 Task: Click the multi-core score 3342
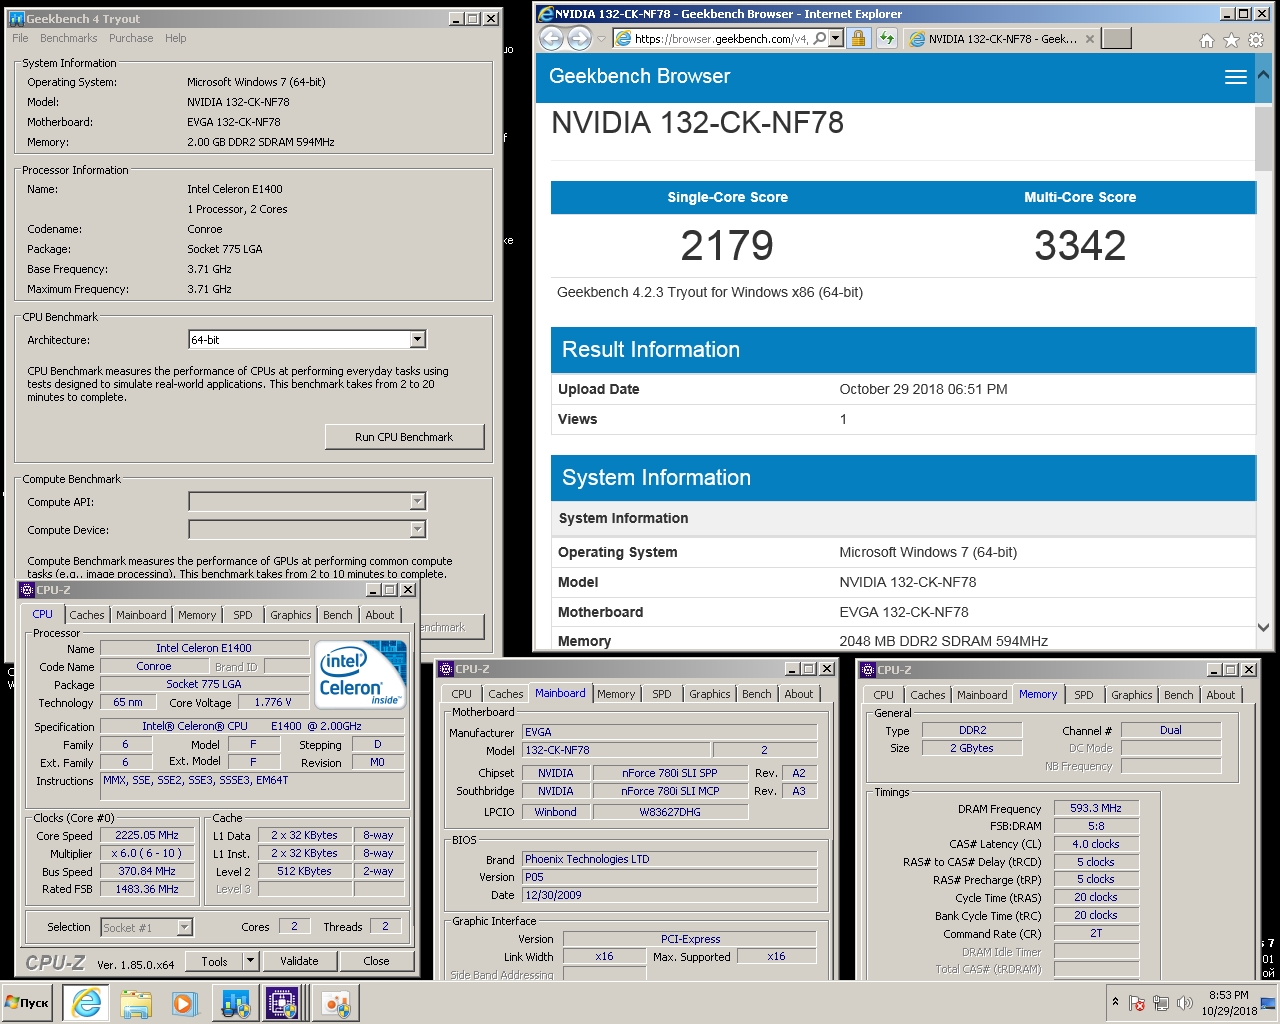(1080, 245)
